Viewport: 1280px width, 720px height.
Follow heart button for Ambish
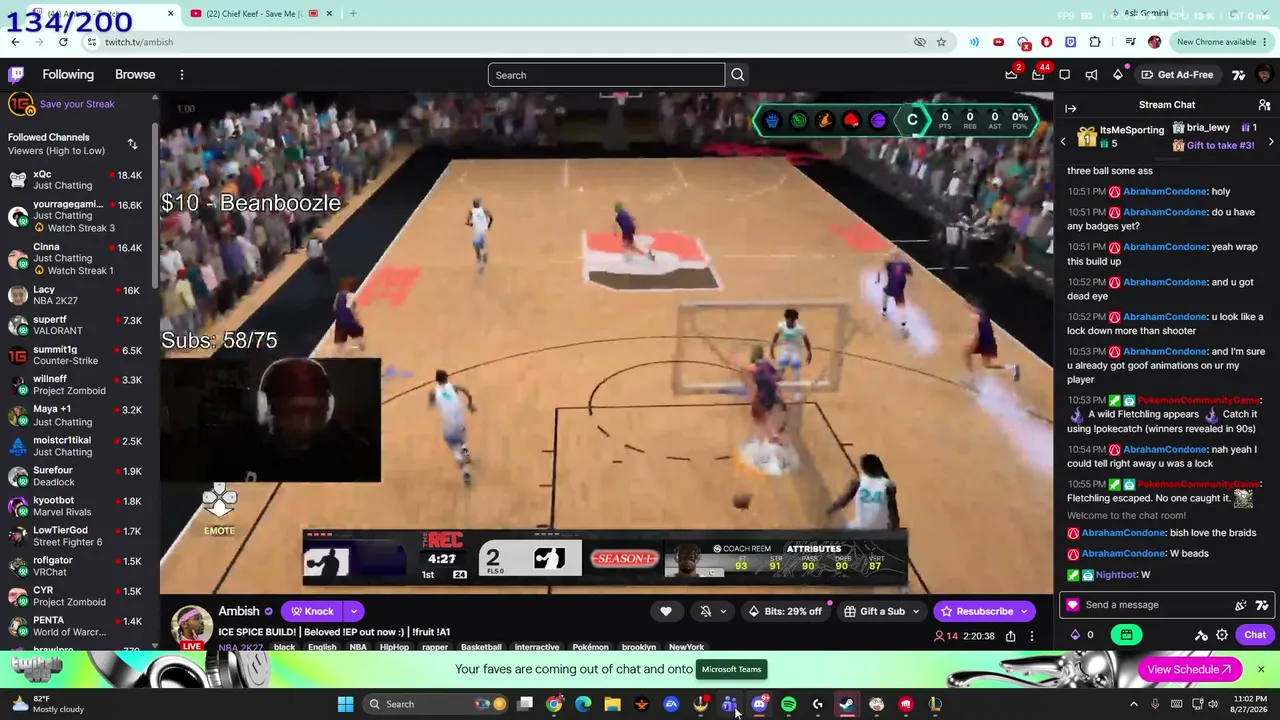666,611
